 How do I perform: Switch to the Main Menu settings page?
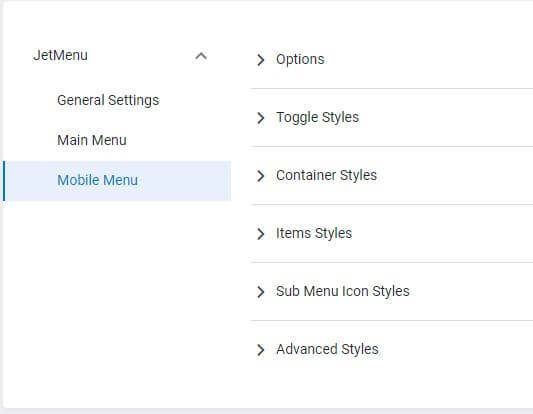(92, 140)
